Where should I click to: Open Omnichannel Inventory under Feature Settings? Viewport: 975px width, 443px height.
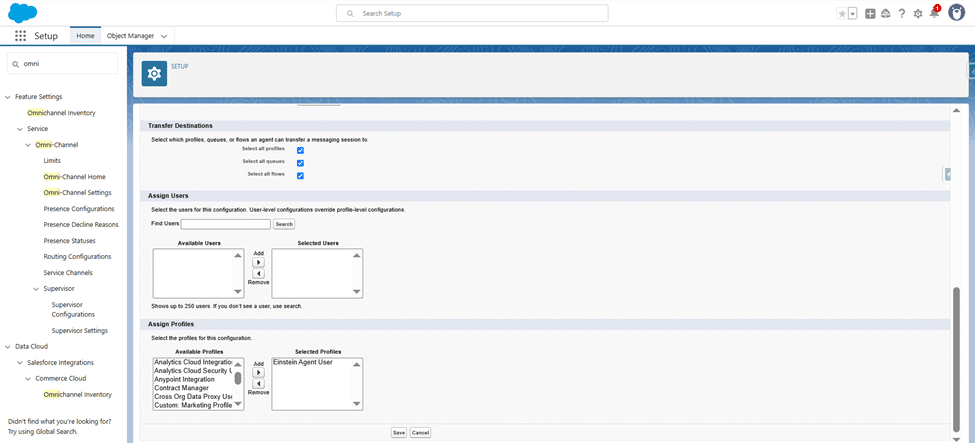[62, 113]
